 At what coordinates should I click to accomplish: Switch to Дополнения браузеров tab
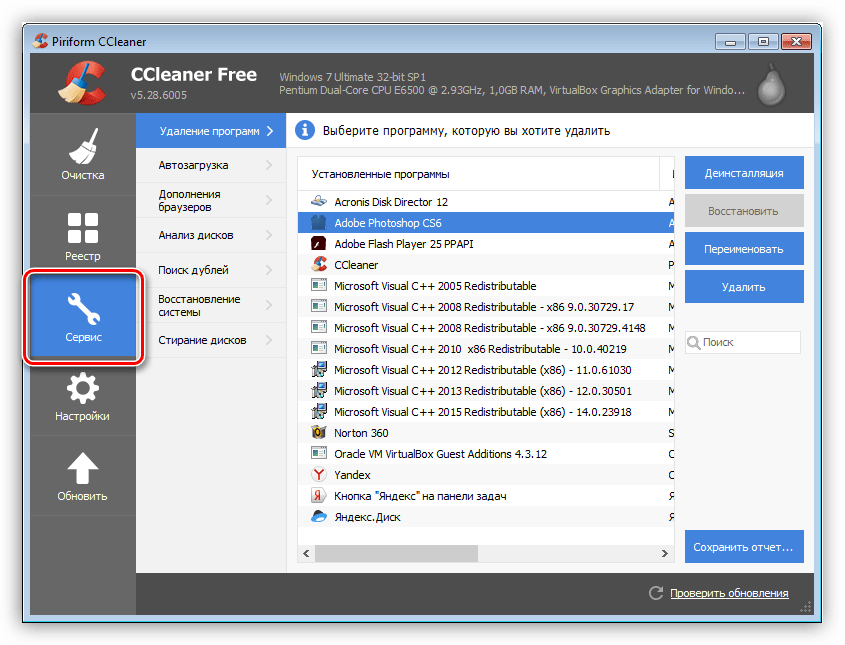(210, 200)
